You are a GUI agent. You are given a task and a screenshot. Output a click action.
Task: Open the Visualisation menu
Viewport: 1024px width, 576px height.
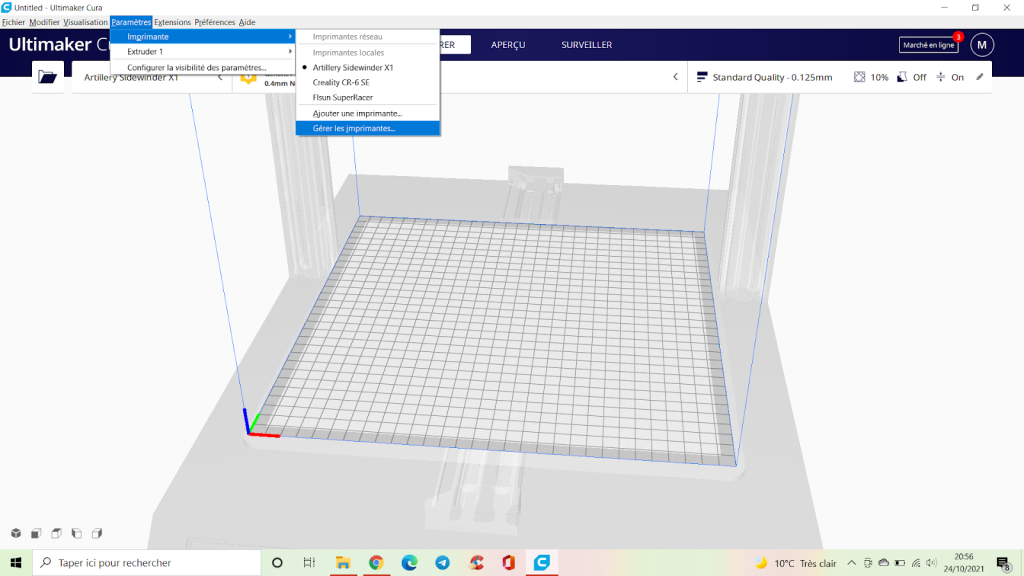(86, 22)
